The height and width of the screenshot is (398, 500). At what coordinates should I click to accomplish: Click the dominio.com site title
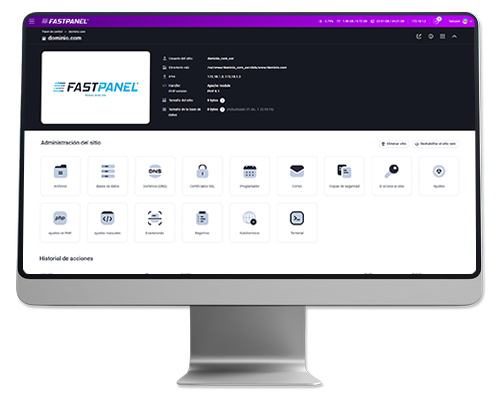point(64,38)
